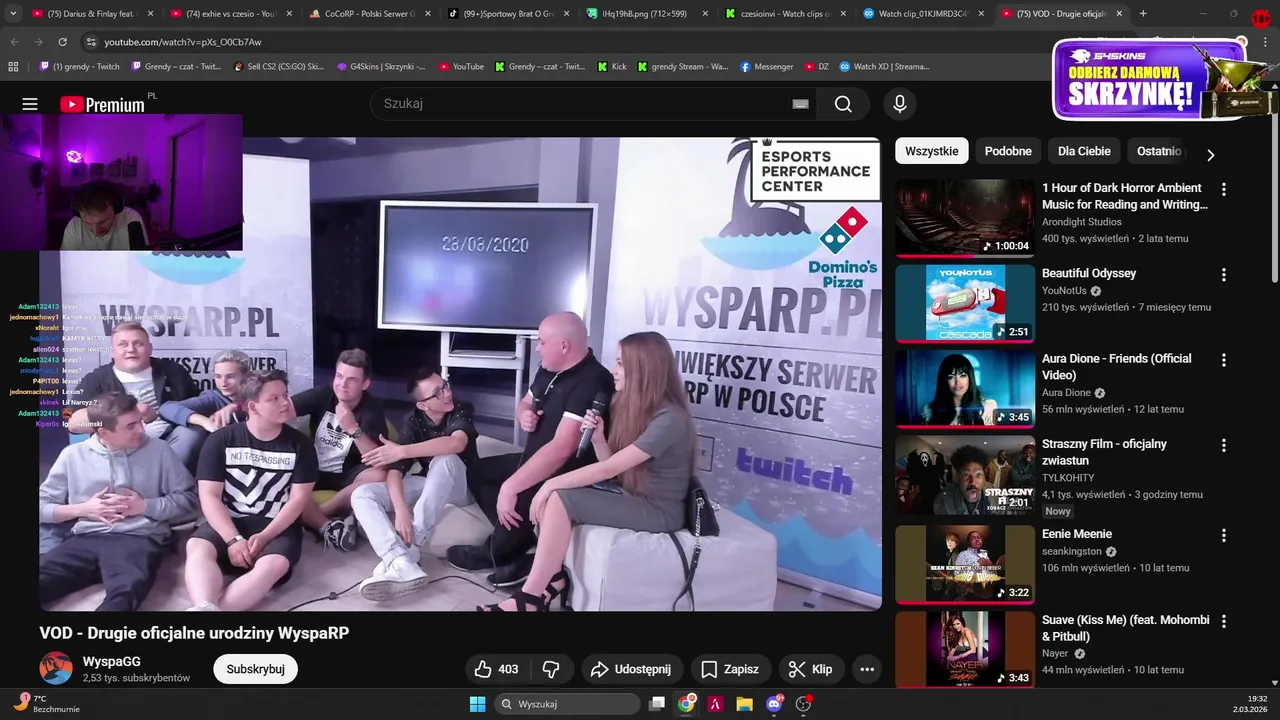Open the Kick bookmark
This screenshot has width=1280, height=720.
click(612, 67)
